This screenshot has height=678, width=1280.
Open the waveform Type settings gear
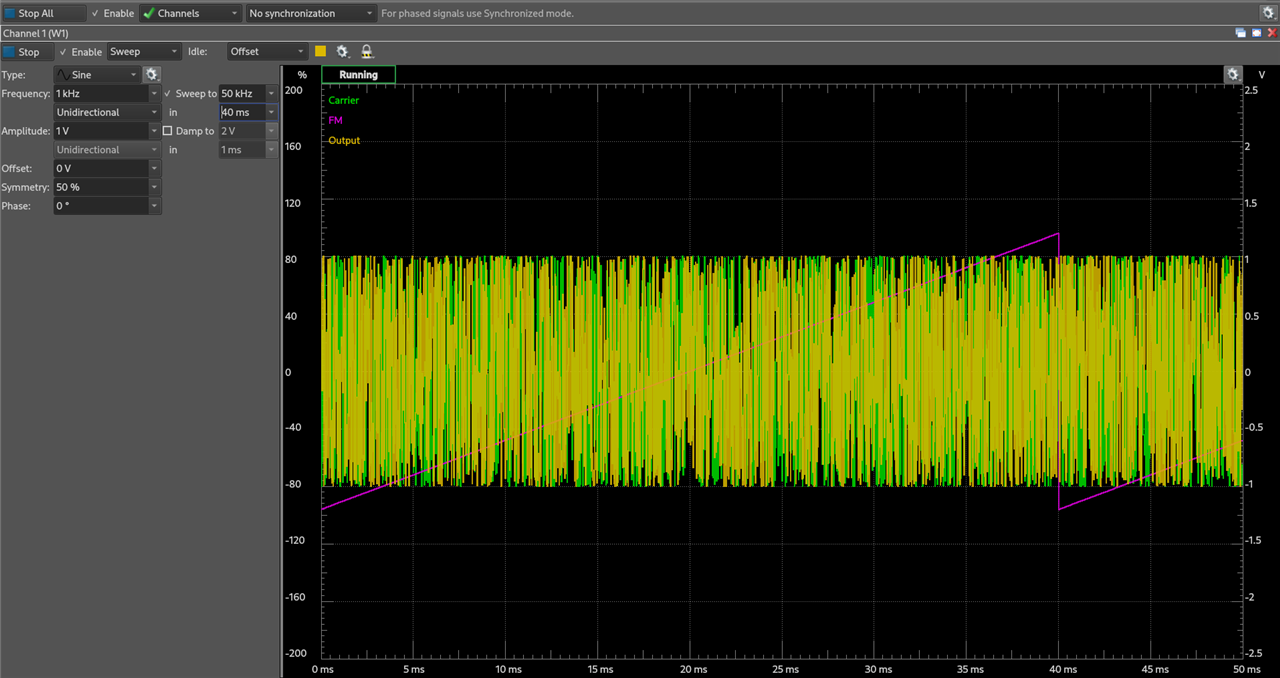point(152,75)
